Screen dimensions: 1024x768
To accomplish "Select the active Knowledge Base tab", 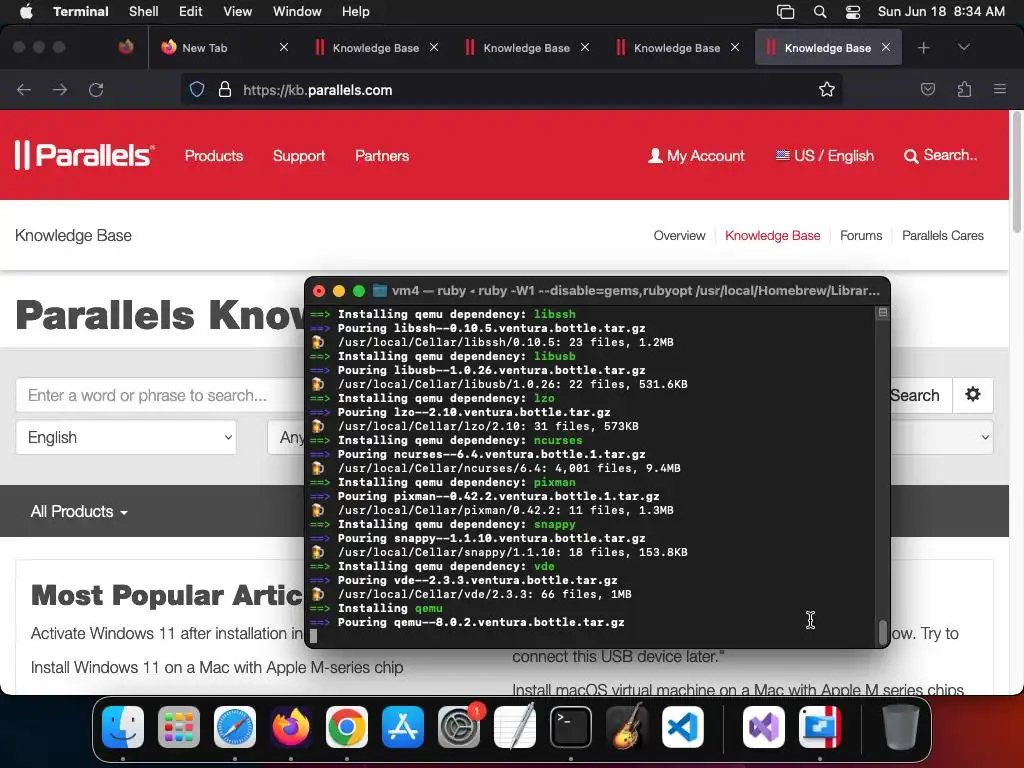I will click(827, 48).
